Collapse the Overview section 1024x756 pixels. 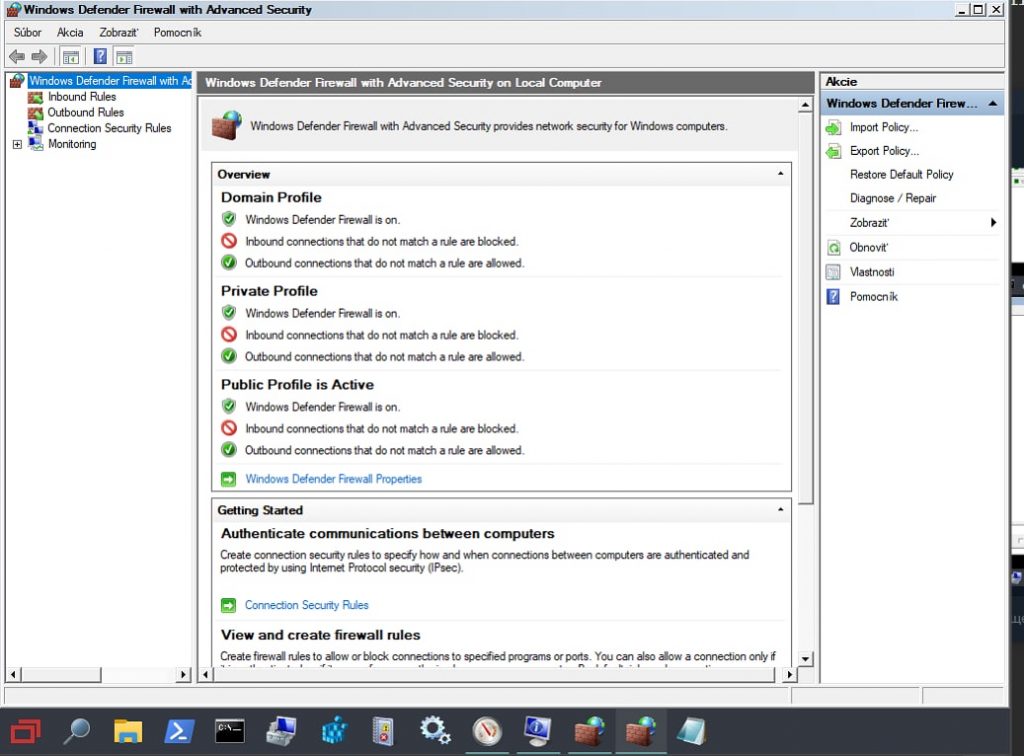tap(780, 174)
